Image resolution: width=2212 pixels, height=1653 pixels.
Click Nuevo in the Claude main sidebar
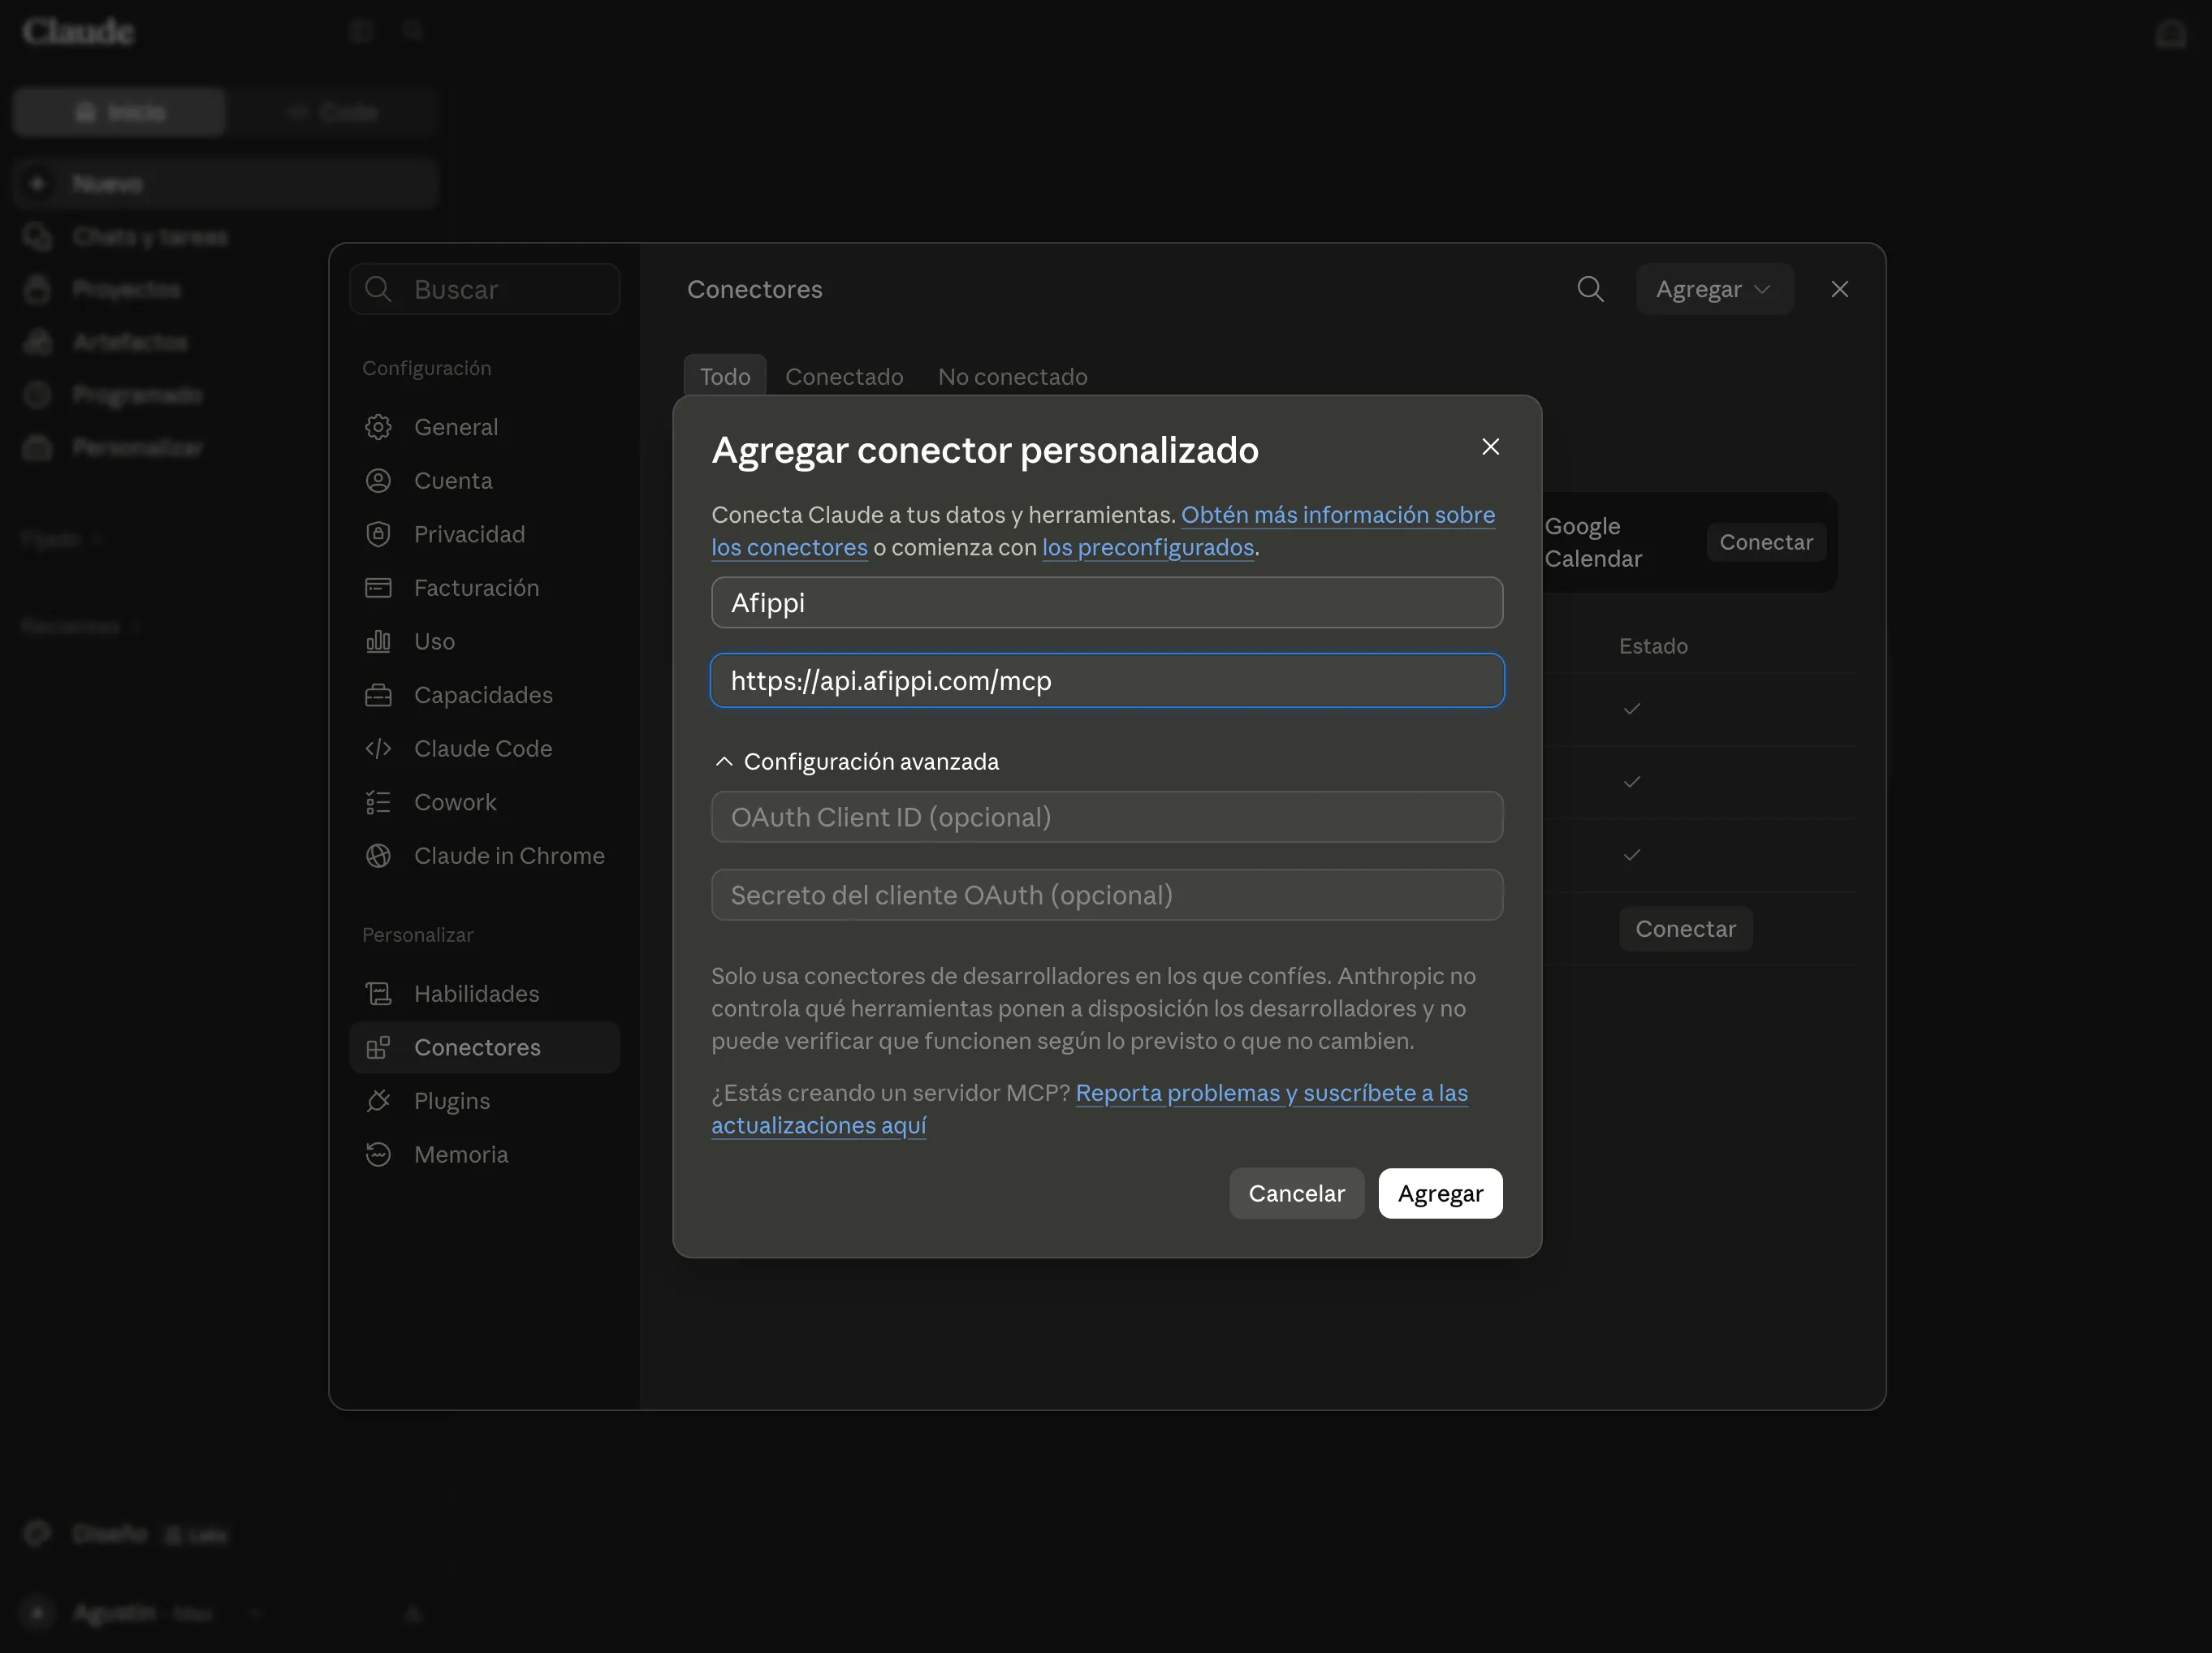click(226, 184)
